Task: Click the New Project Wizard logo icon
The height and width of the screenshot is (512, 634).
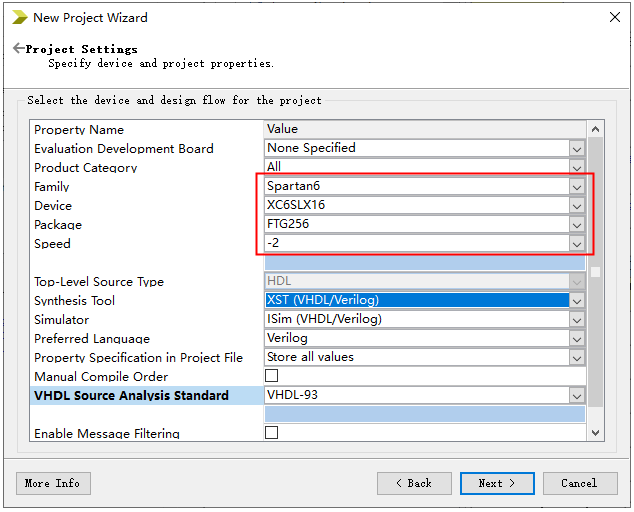Action: (19, 17)
